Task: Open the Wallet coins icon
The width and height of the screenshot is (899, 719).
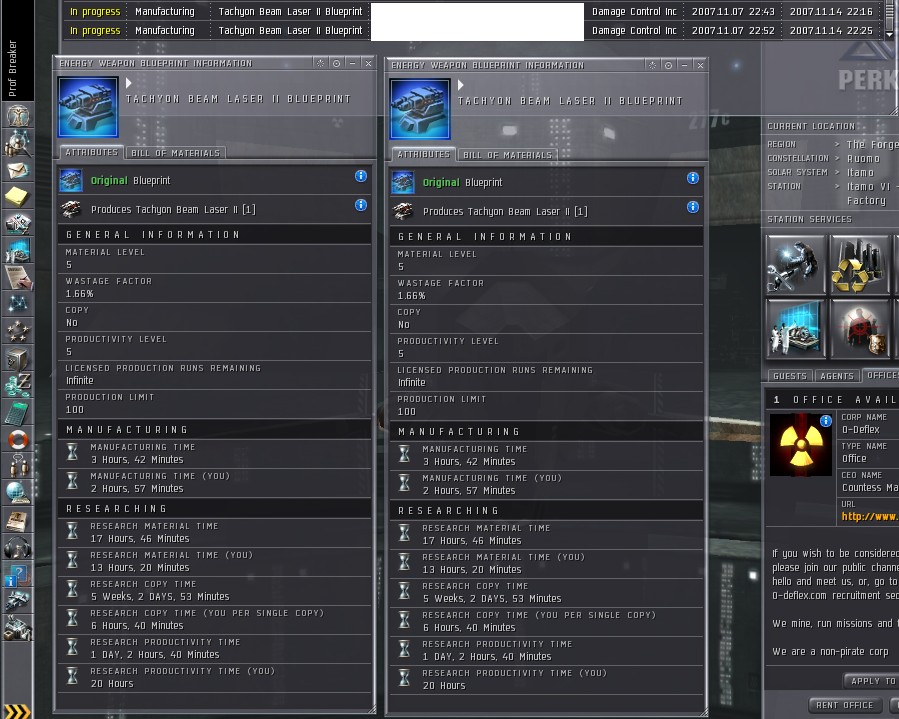Action: pyautogui.click(x=18, y=386)
